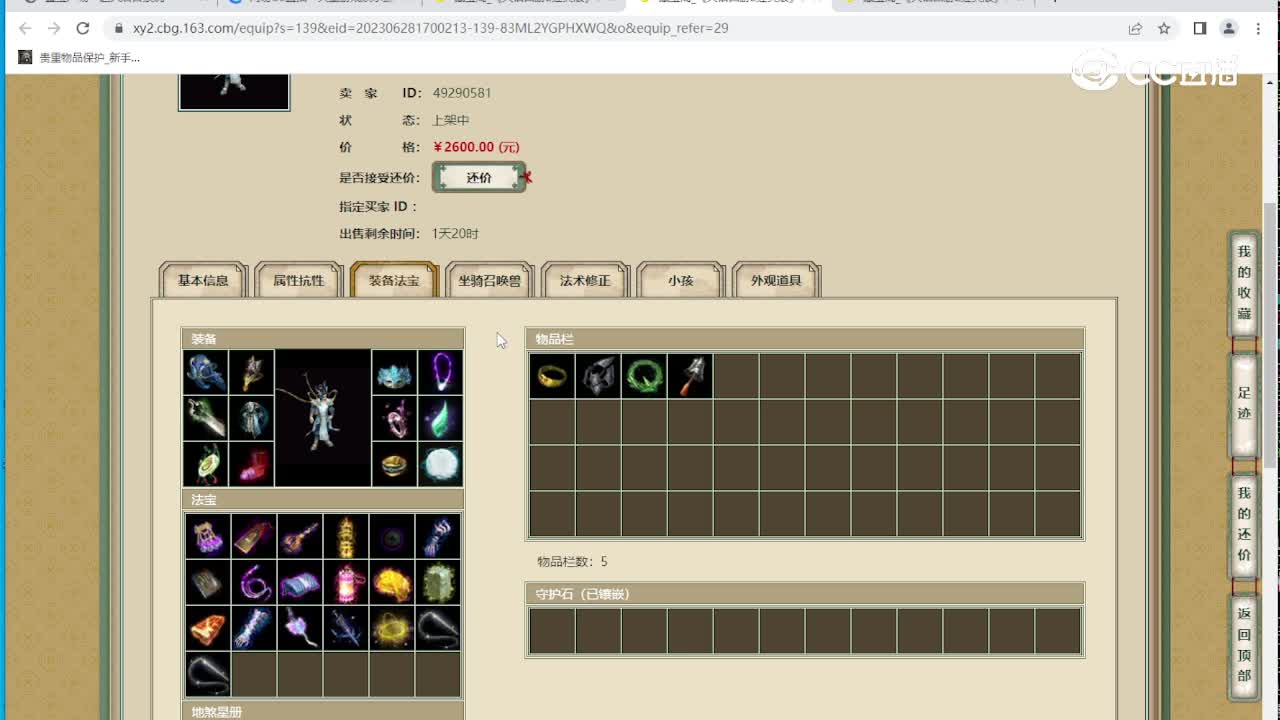
Task: View the white glowing orb equipment slot
Action: [x=440, y=464]
